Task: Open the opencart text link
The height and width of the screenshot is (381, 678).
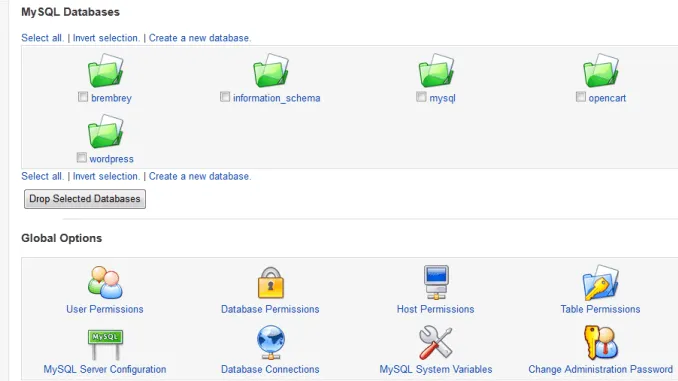Action: (x=607, y=98)
